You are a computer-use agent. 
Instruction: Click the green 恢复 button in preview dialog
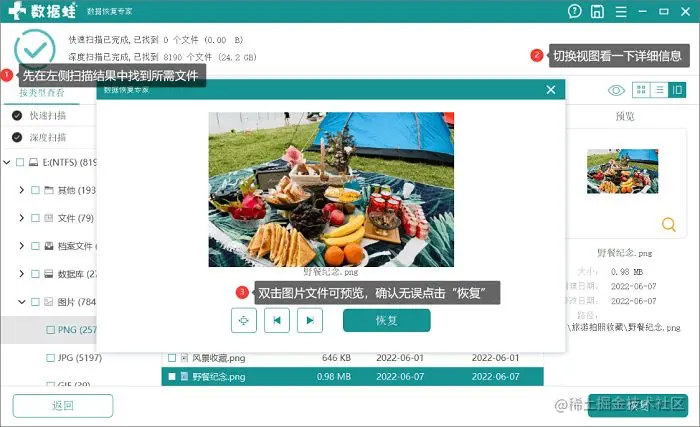coord(387,320)
